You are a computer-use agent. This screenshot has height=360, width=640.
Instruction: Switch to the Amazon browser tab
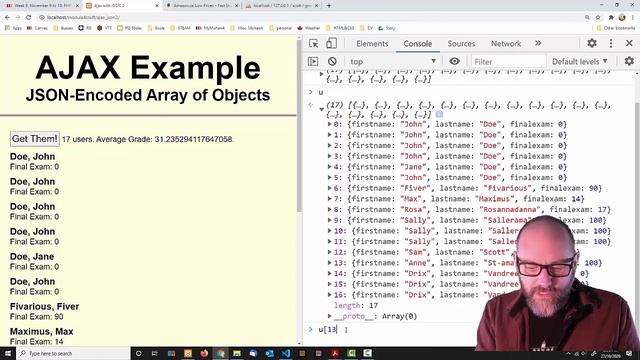(x=202, y=6)
